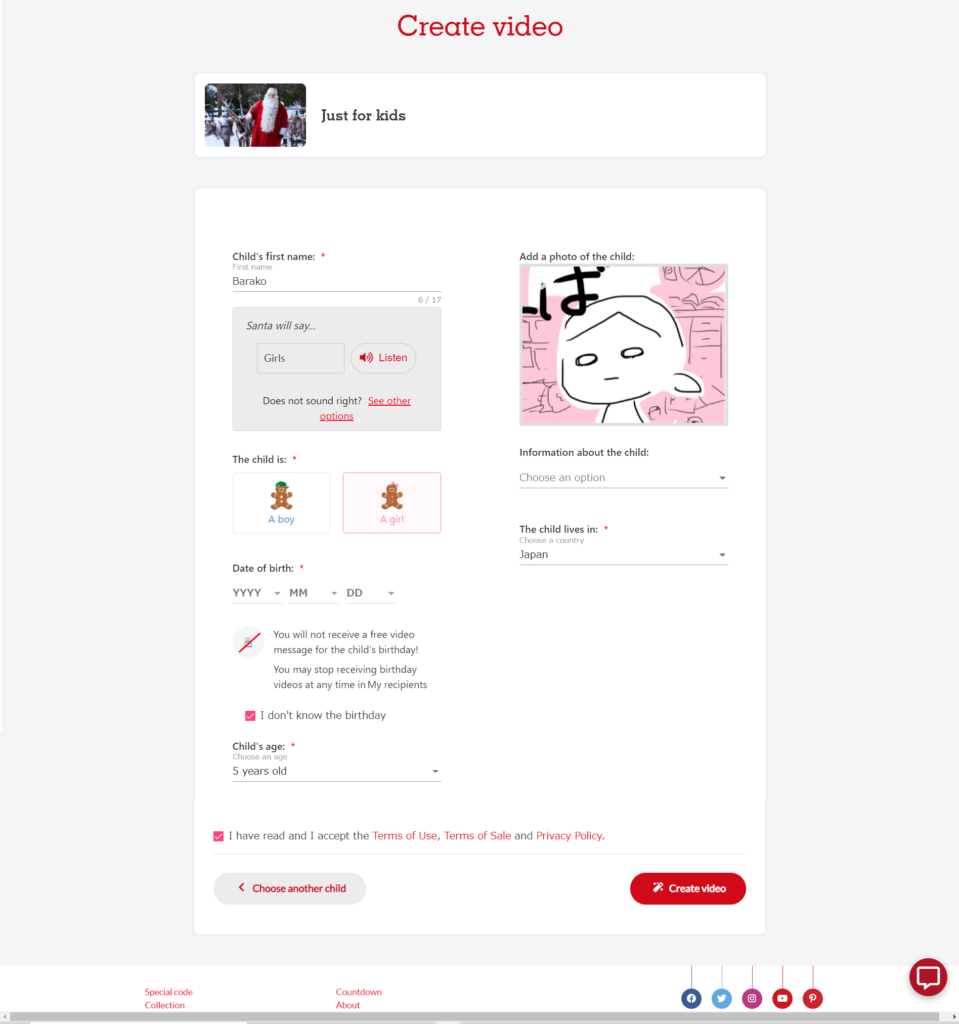959x1024 pixels.
Task: Toggle the Terms acceptance checkbox
Action: coord(219,836)
